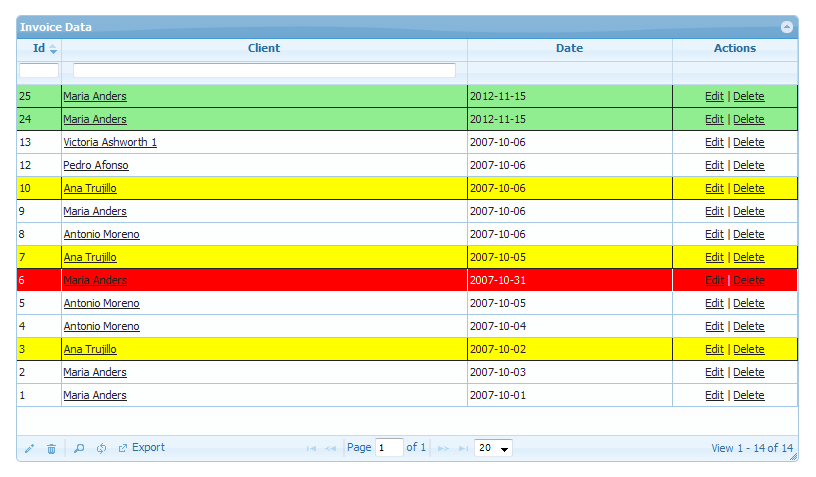Screen dimensions: 816x477
Task: Go to the previous page
Action: [331, 449]
